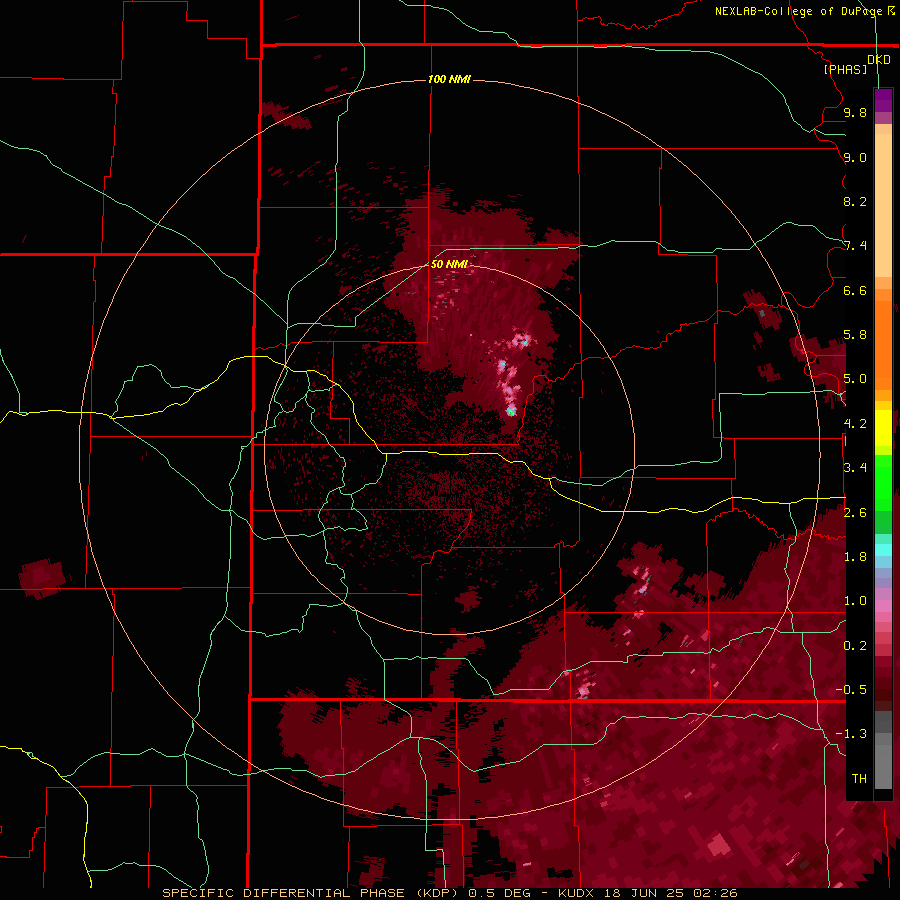Click the -0.5 value on the color scale
The image size is (900, 900).
(852, 690)
